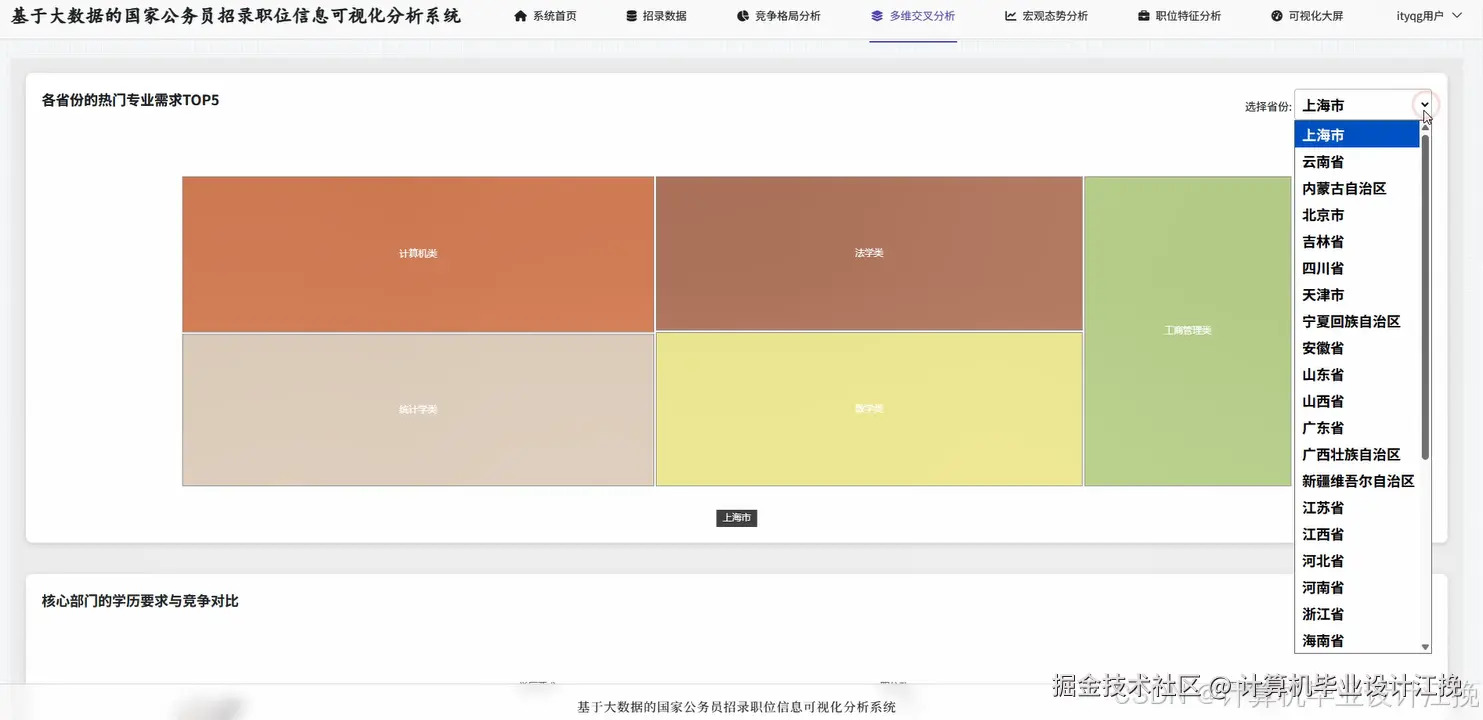Select 河北省 option
The height and width of the screenshot is (720, 1483).
coord(1357,561)
